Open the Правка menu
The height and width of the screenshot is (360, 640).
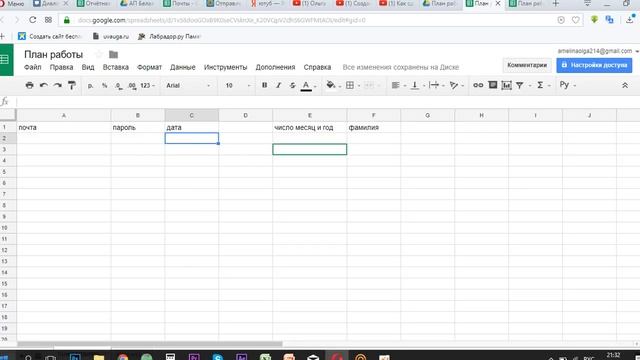click(x=61, y=67)
